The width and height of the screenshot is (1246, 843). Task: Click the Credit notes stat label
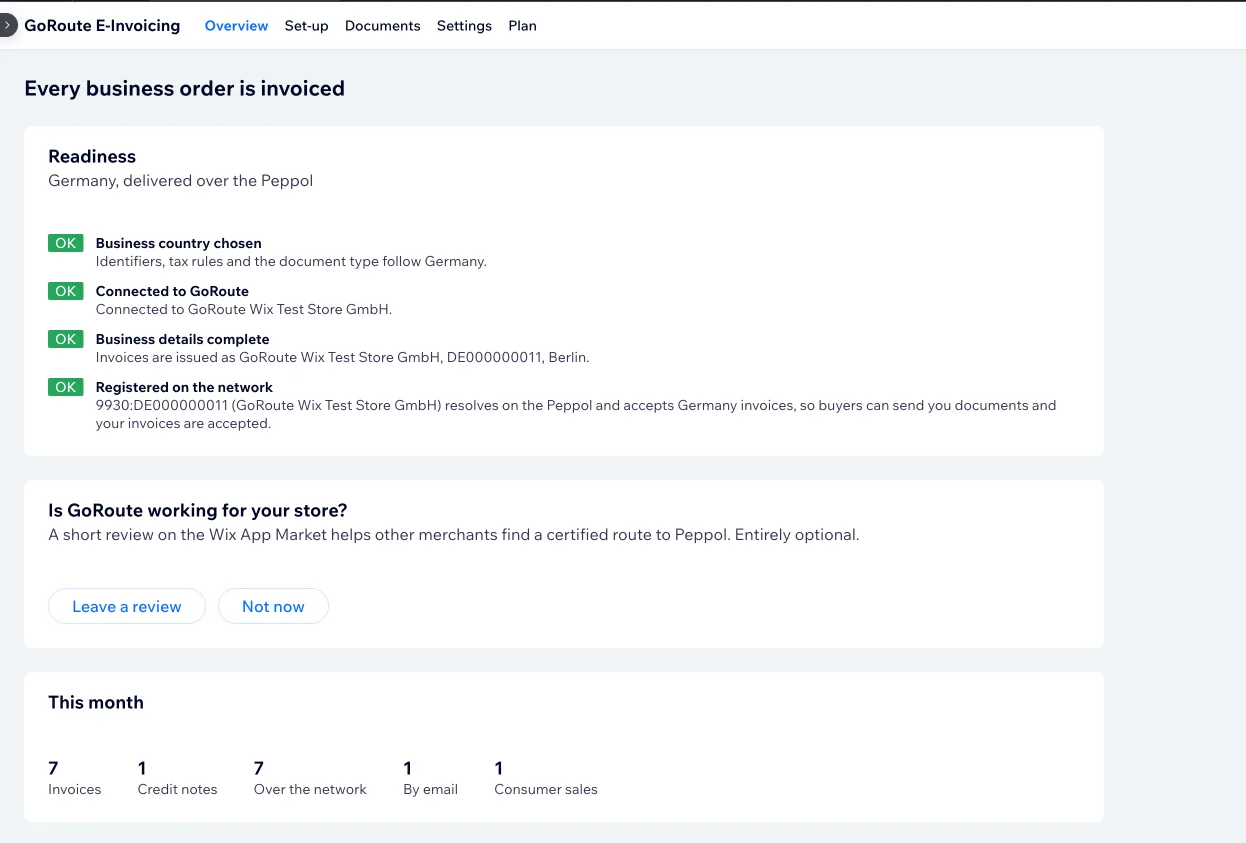[177, 789]
